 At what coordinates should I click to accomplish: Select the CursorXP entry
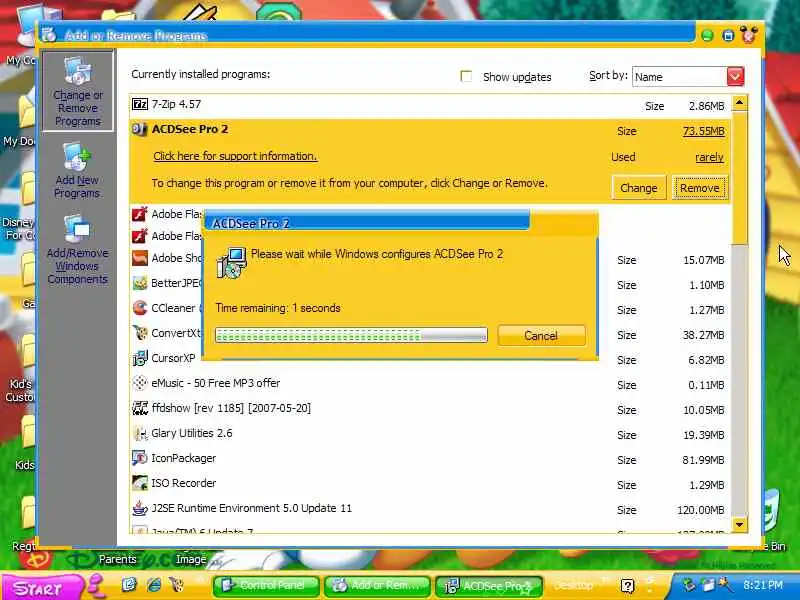click(431, 359)
